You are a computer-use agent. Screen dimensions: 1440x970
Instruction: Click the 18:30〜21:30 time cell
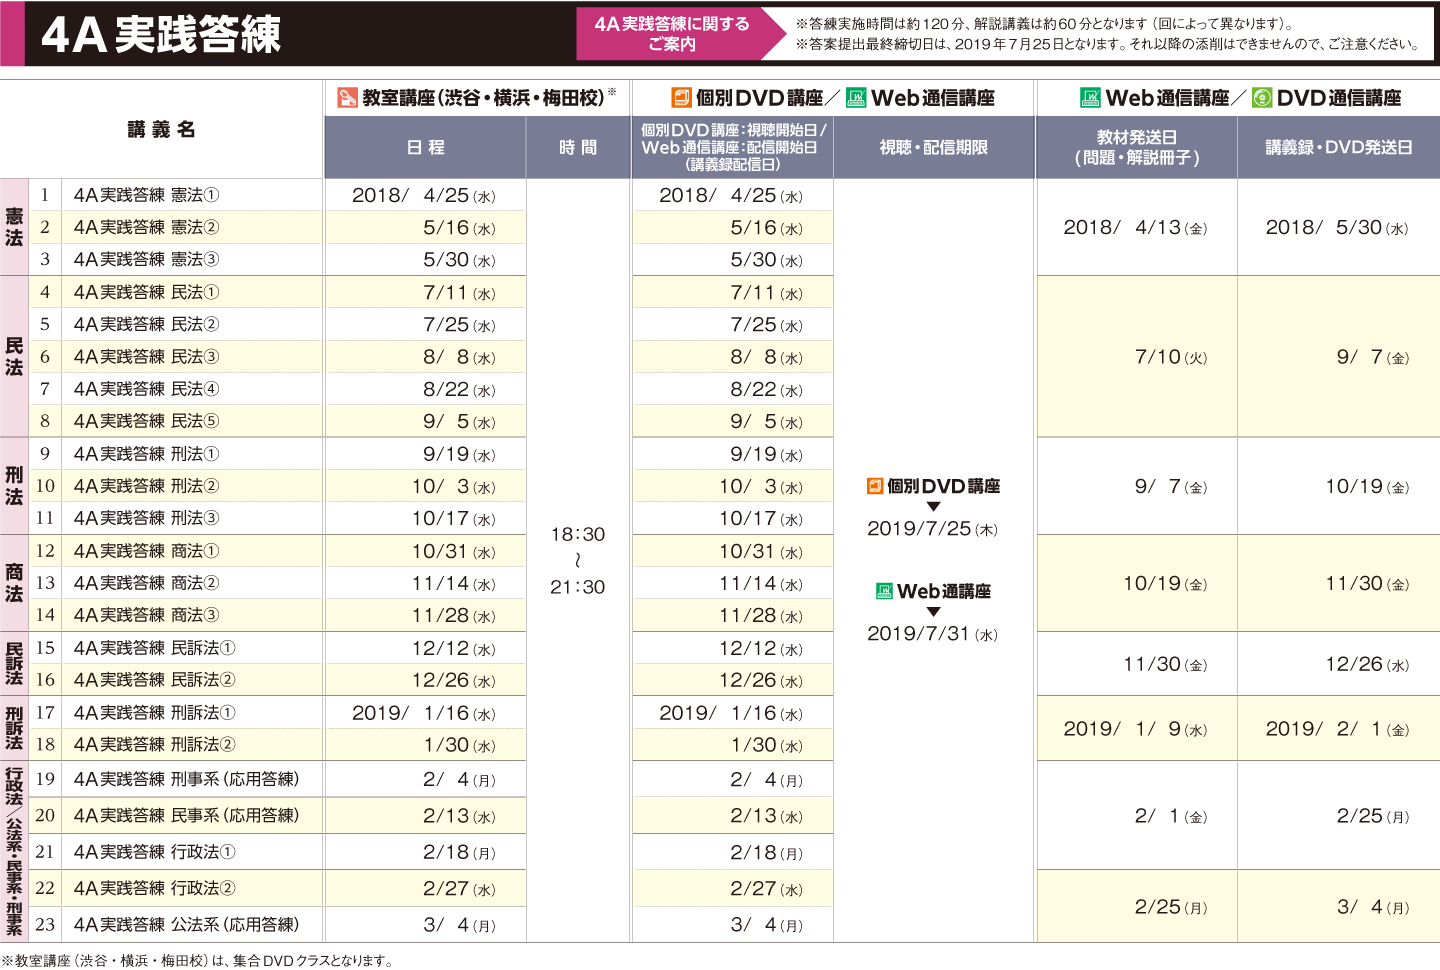pos(578,560)
